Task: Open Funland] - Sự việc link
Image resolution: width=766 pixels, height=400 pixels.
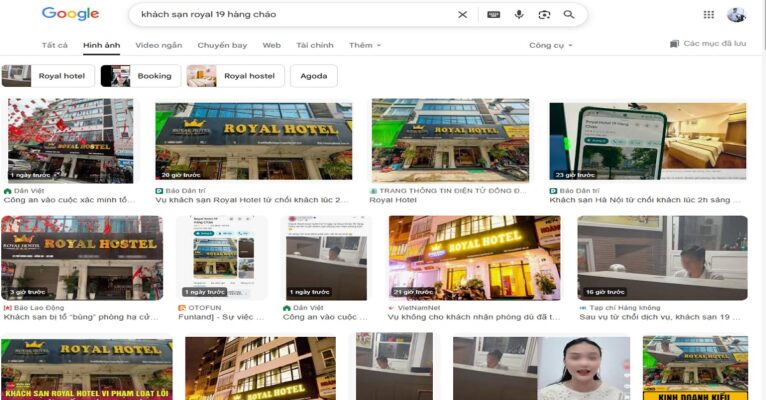Action: [x=221, y=317]
